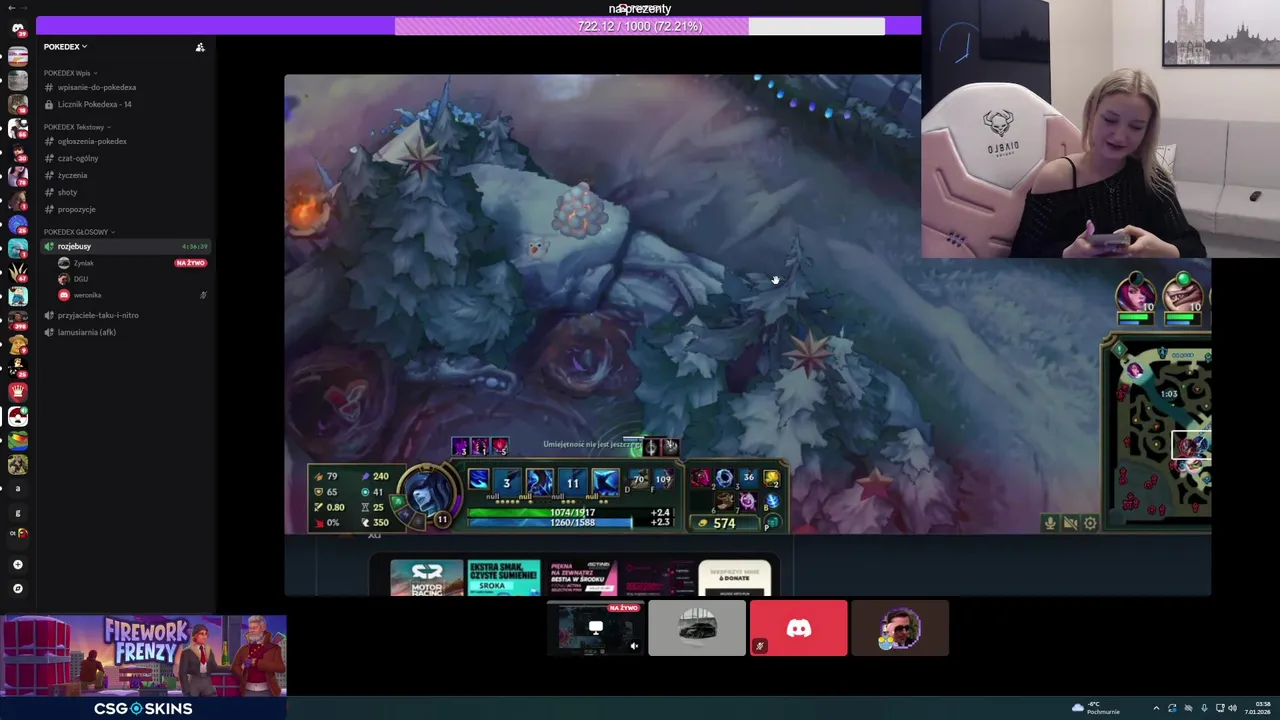1280x720 pixels.
Task: Click the golden item in inventory slot
Action: click(771, 478)
